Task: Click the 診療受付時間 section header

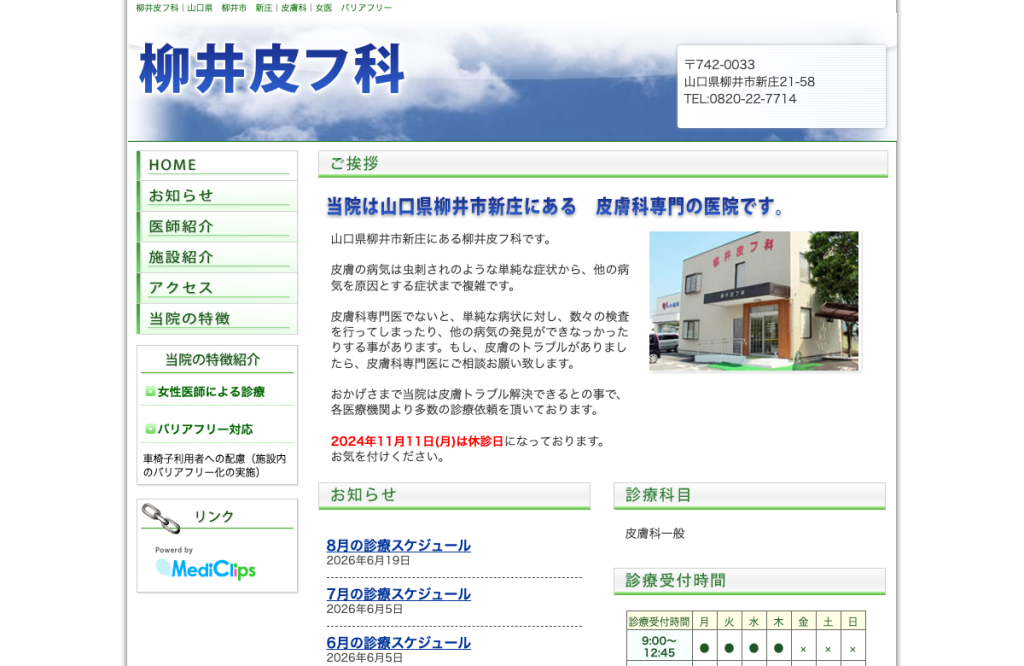Action: pyautogui.click(x=749, y=581)
